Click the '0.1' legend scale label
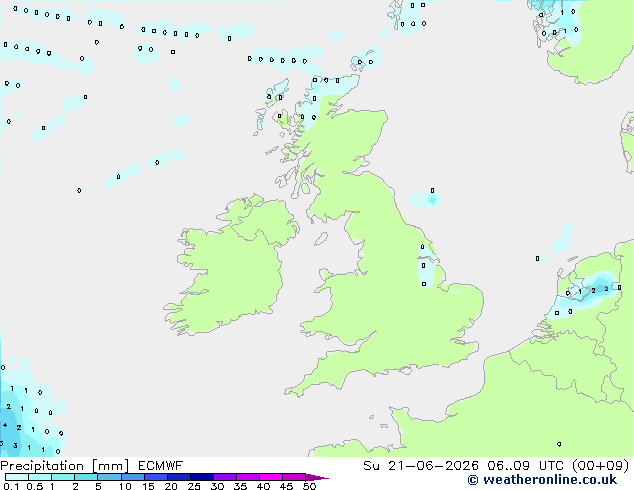The height and width of the screenshot is (490, 634). click(11, 486)
